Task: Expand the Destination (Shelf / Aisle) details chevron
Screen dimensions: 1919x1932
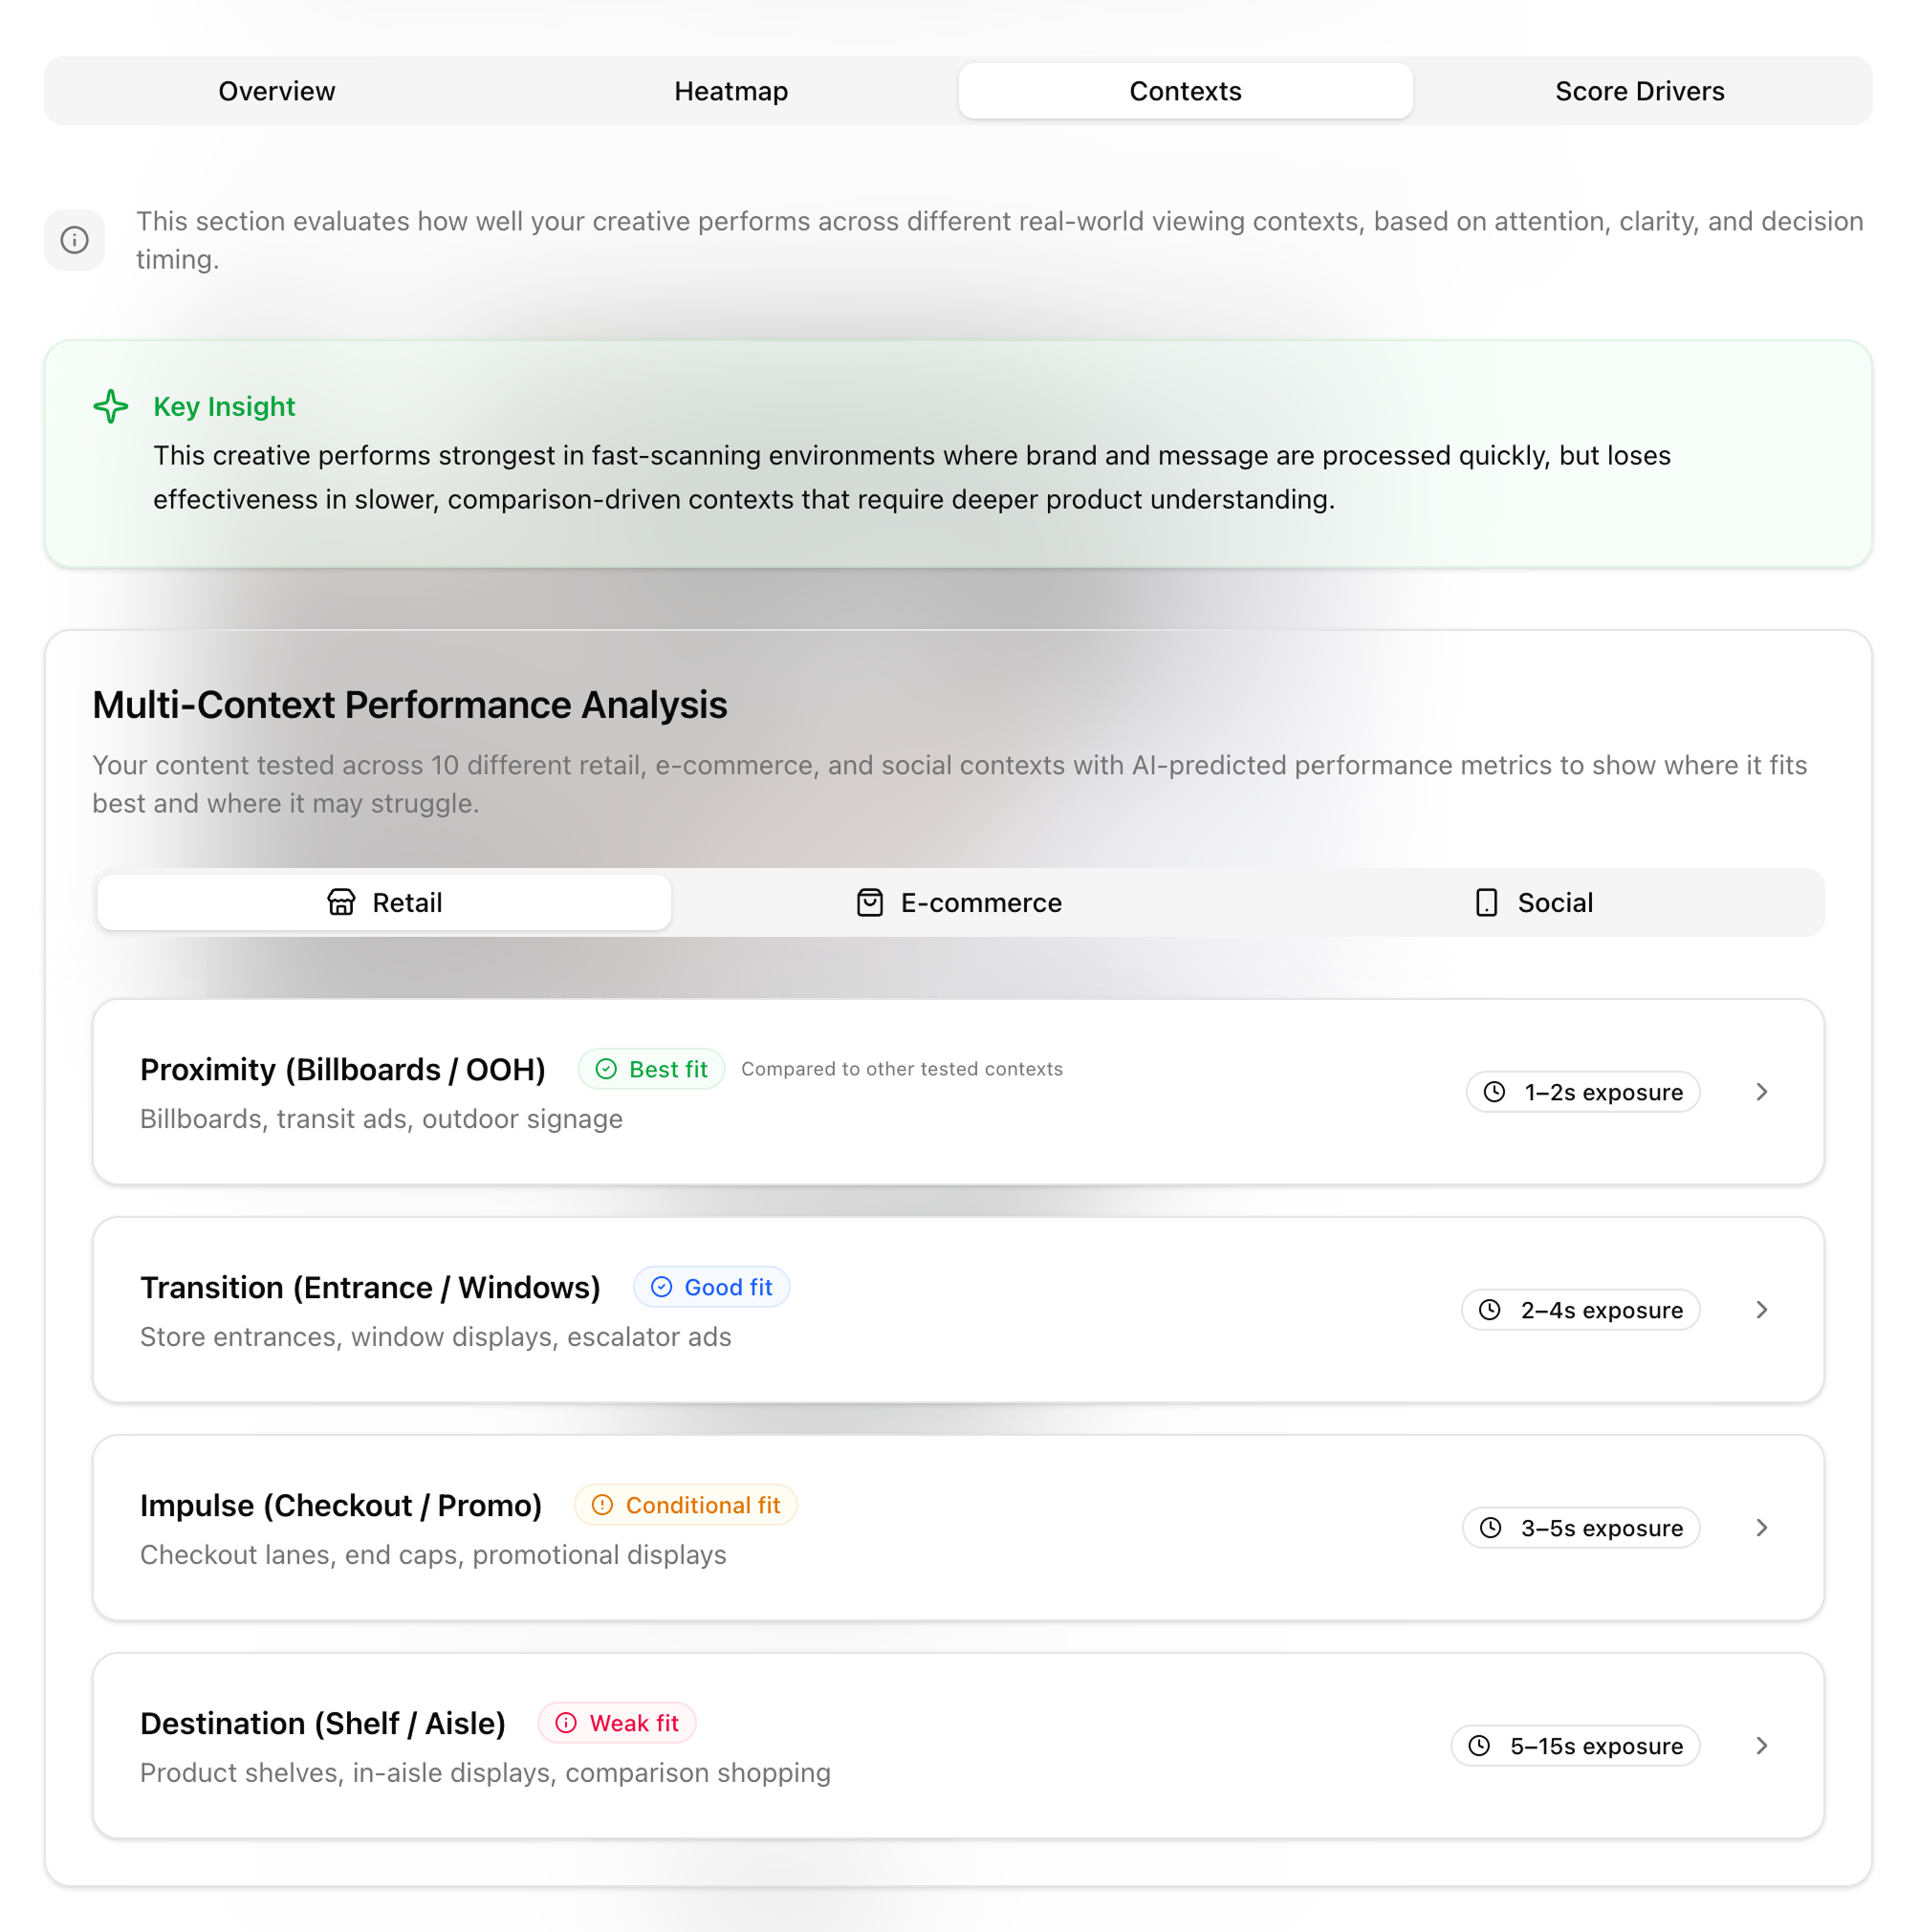Action: coord(1762,1746)
